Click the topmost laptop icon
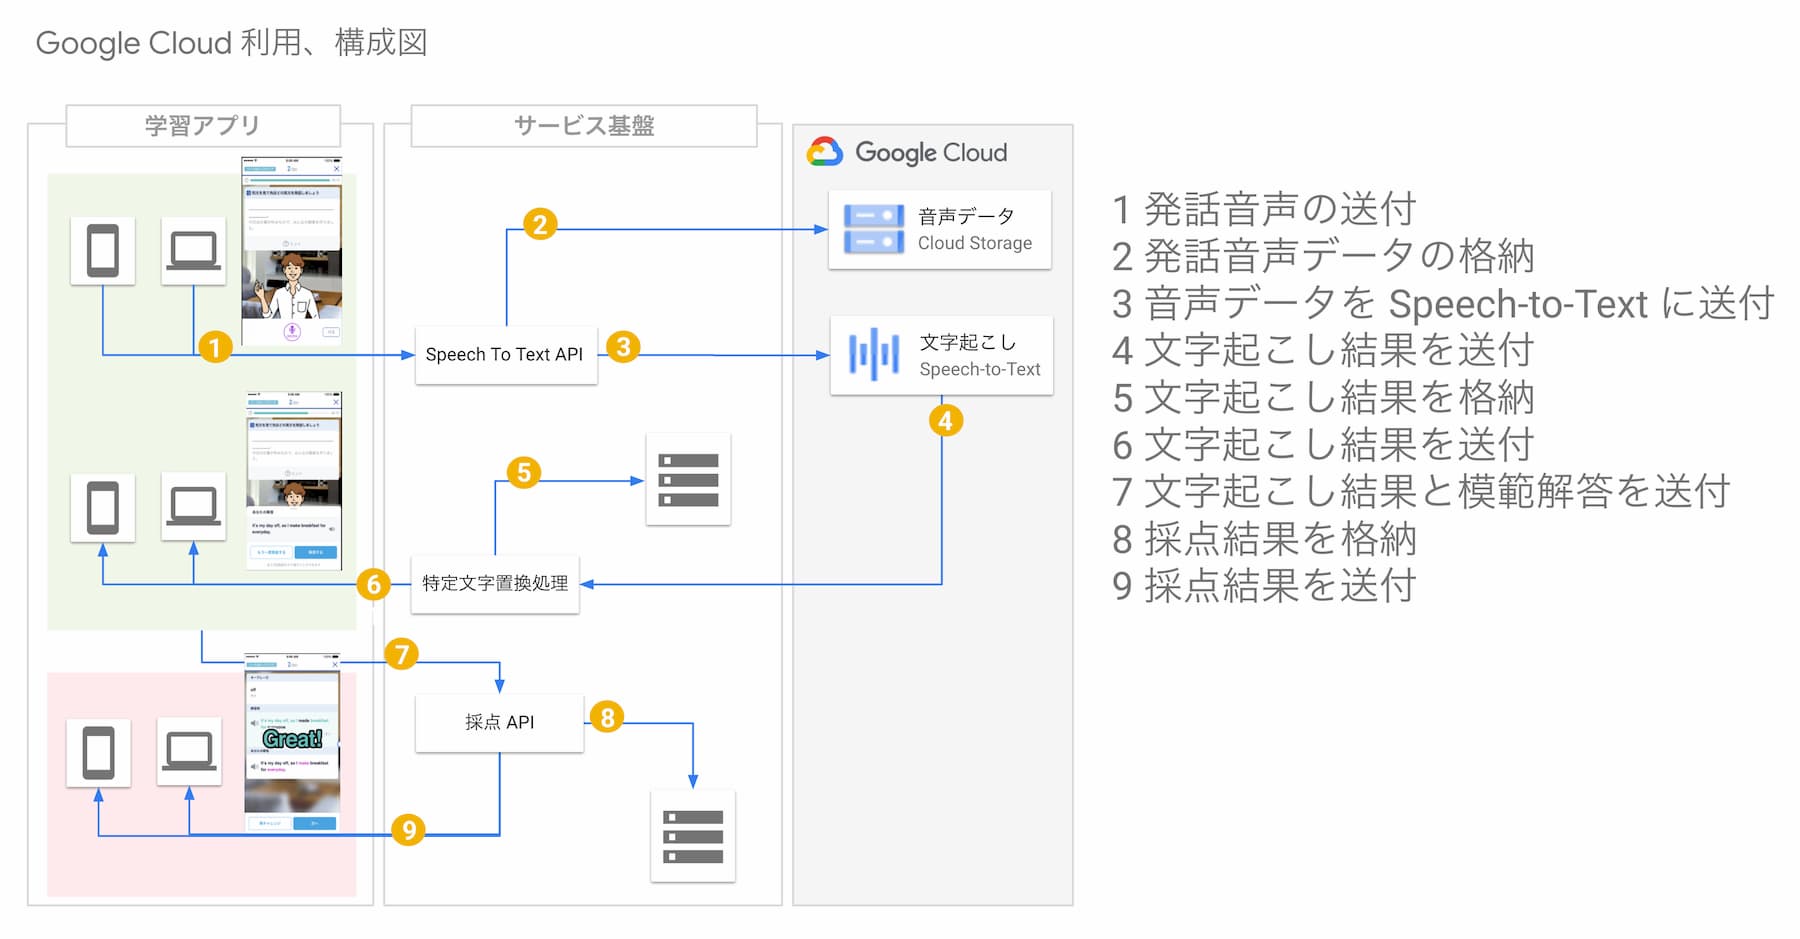The image size is (1800, 939). click(x=193, y=250)
